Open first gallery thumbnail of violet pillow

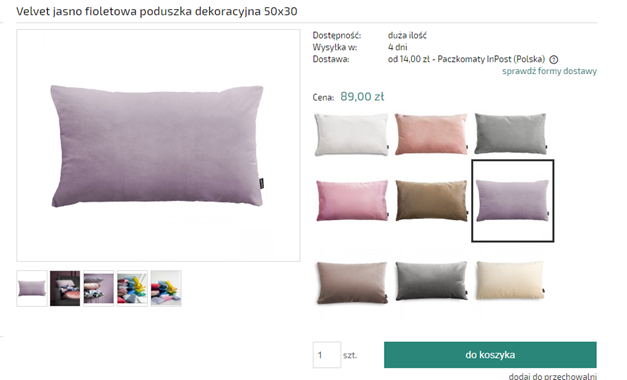point(32,288)
